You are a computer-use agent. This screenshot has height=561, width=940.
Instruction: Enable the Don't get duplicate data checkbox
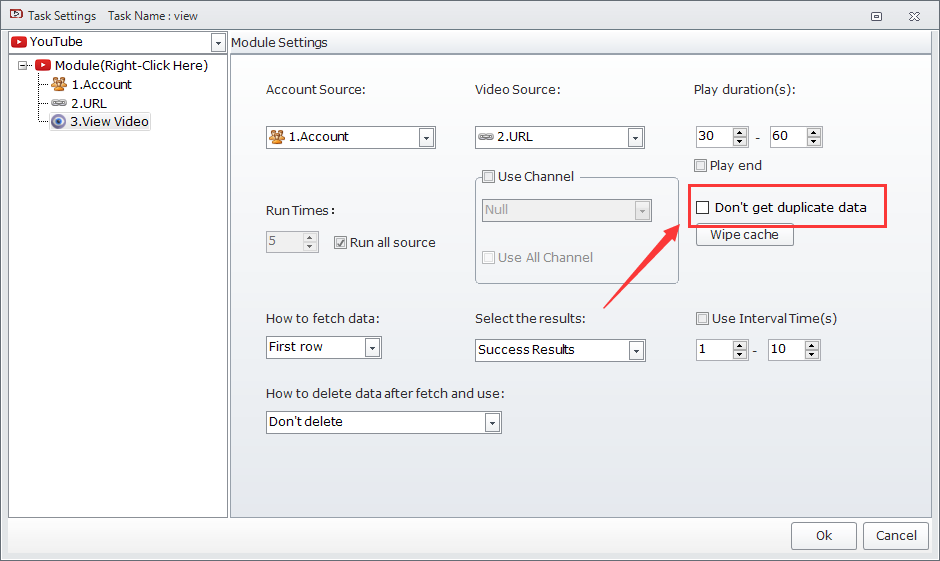coord(703,208)
